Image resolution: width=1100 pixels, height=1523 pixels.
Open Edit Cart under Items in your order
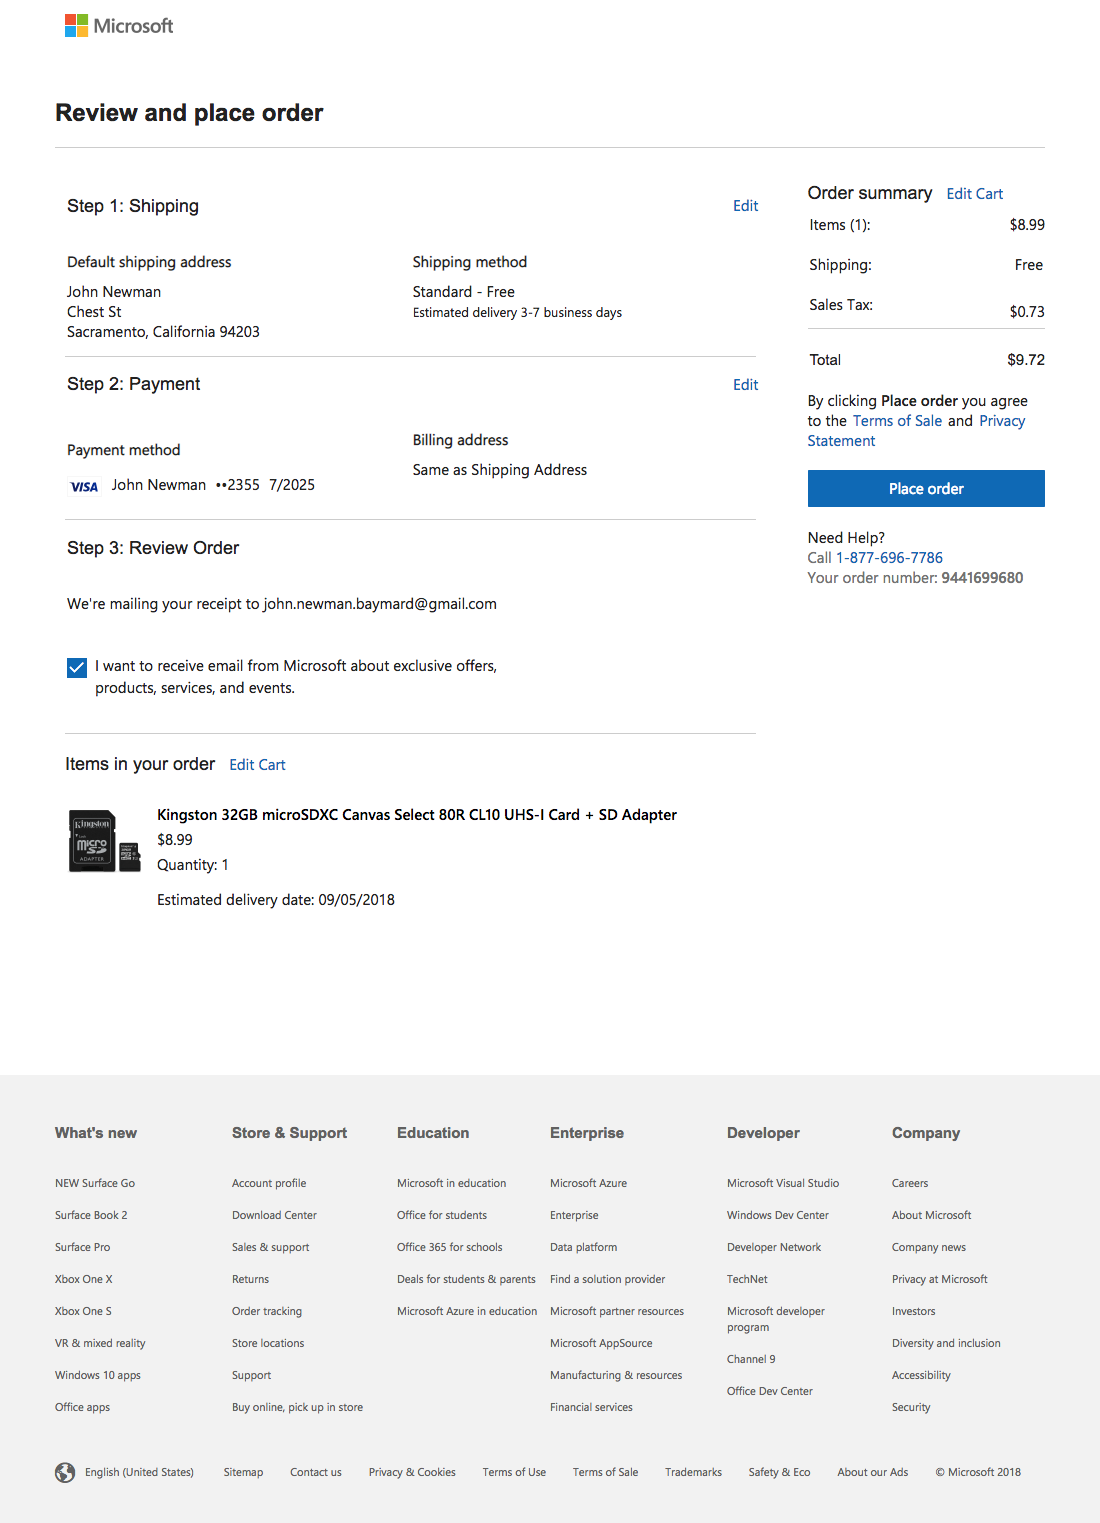pyautogui.click(x=257, y=764)
